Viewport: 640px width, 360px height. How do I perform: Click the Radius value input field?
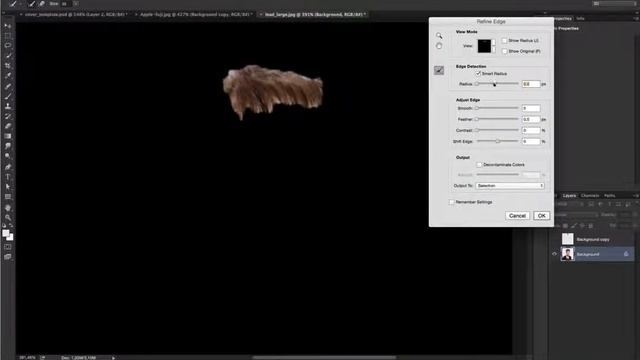(x=531, y=84)
